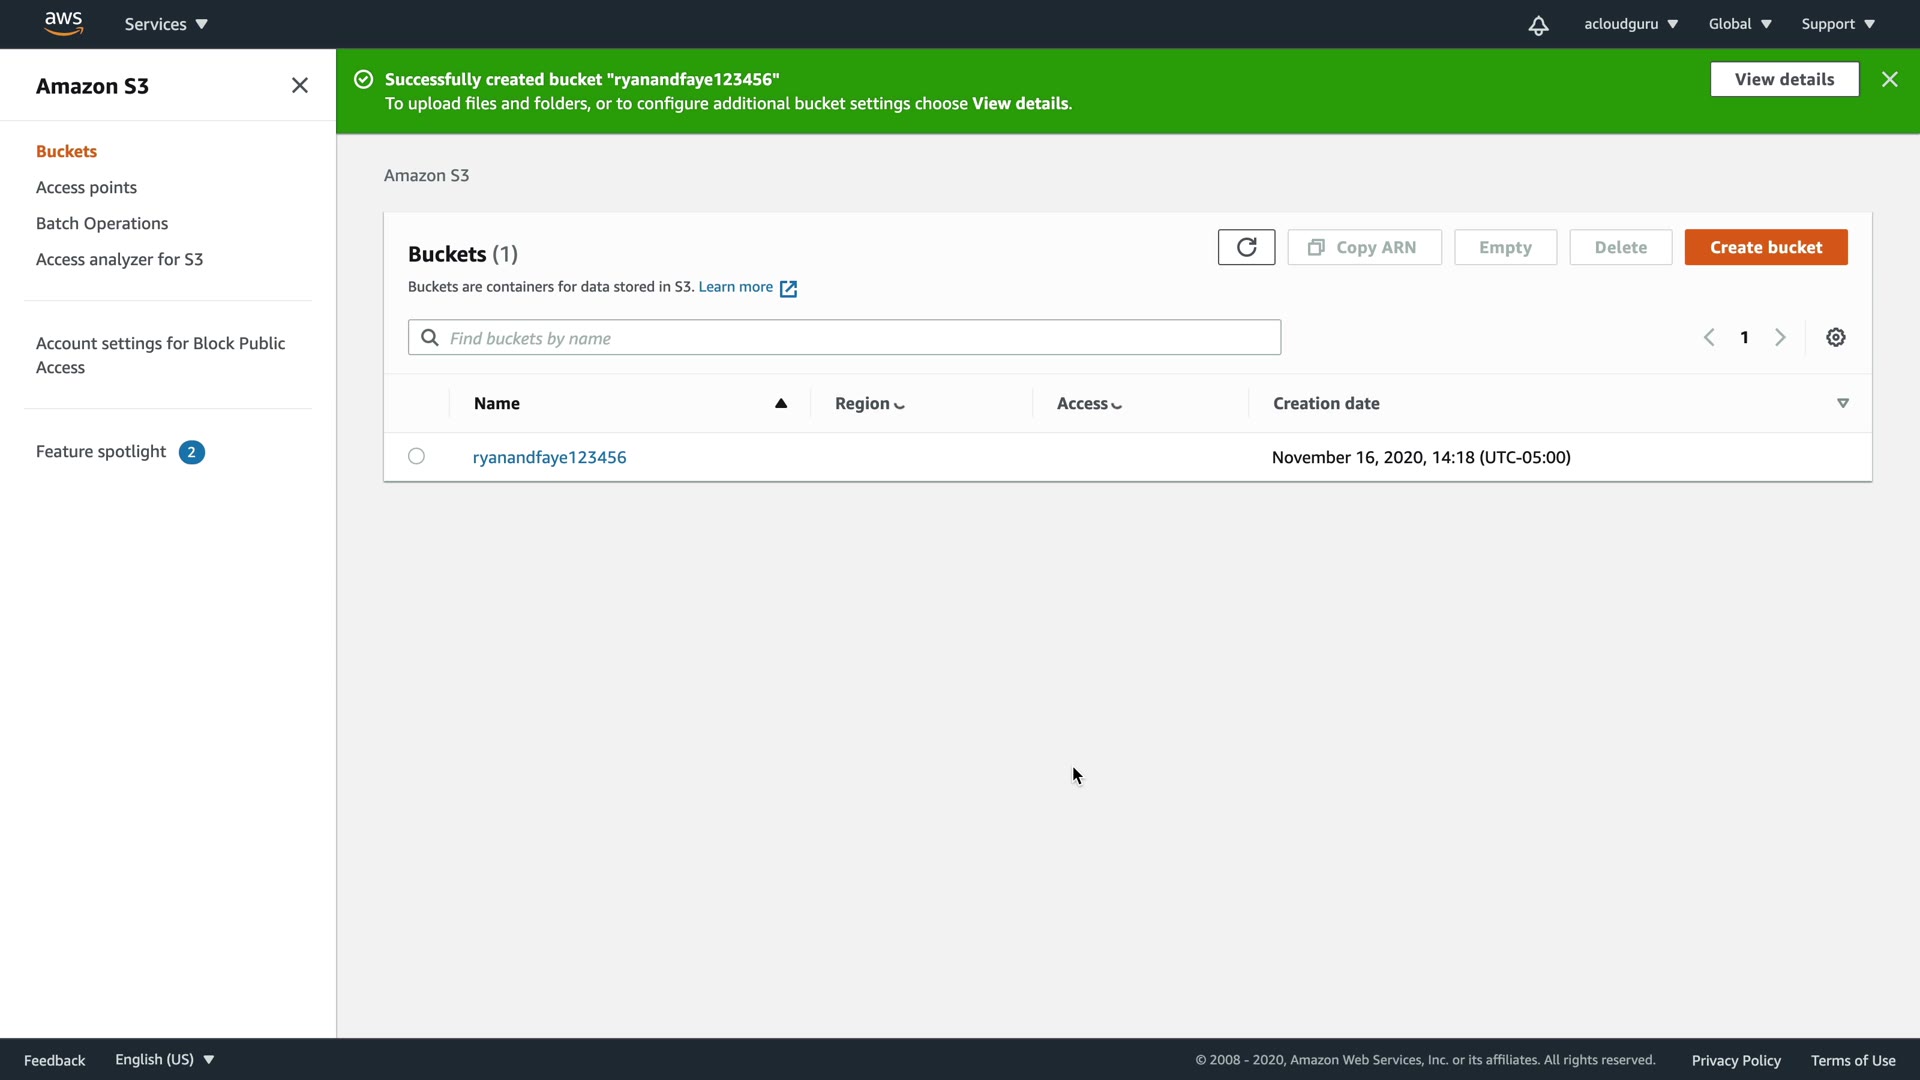Close the Amazon S3 sidebar panel

pyautogui.click(x=299, y=86)
